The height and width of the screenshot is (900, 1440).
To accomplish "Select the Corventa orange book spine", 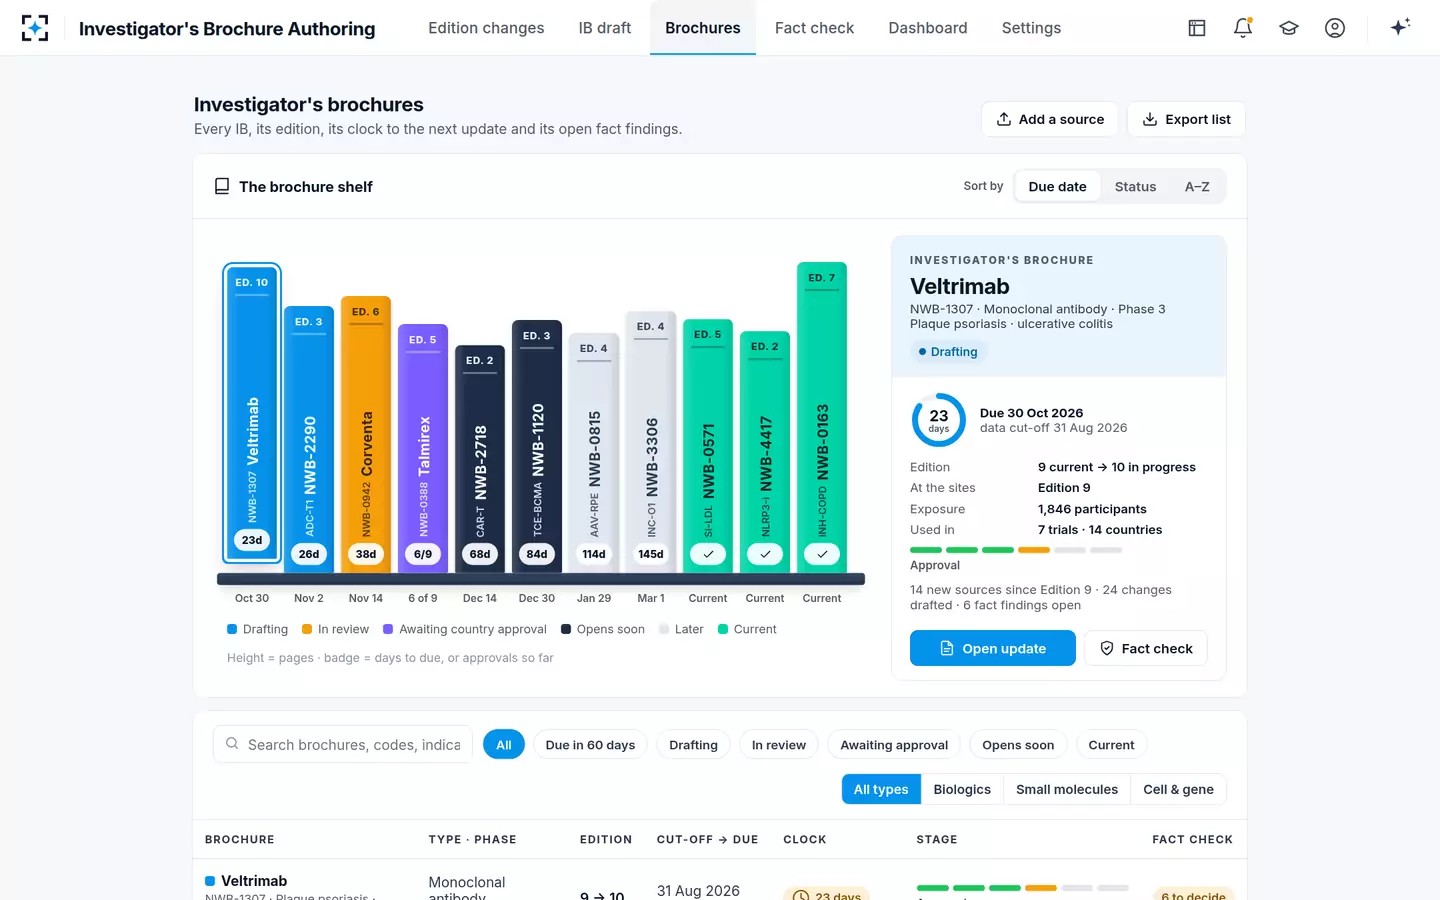I will point(366,434).
